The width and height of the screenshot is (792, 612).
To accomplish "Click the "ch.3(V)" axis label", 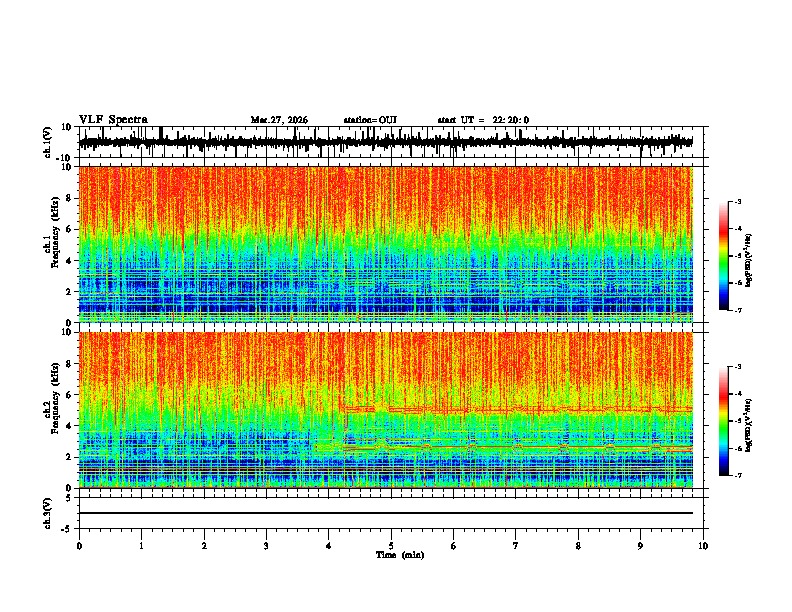I will (48, 513).
